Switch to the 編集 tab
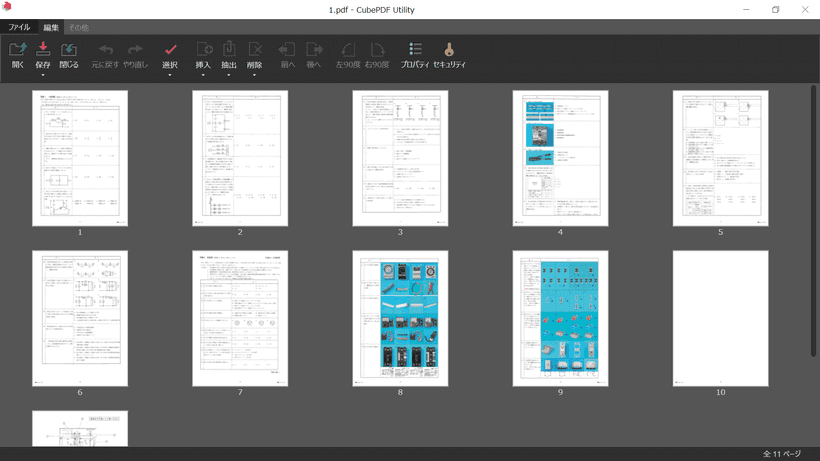The image size is (820, 461). pos(51,27)
